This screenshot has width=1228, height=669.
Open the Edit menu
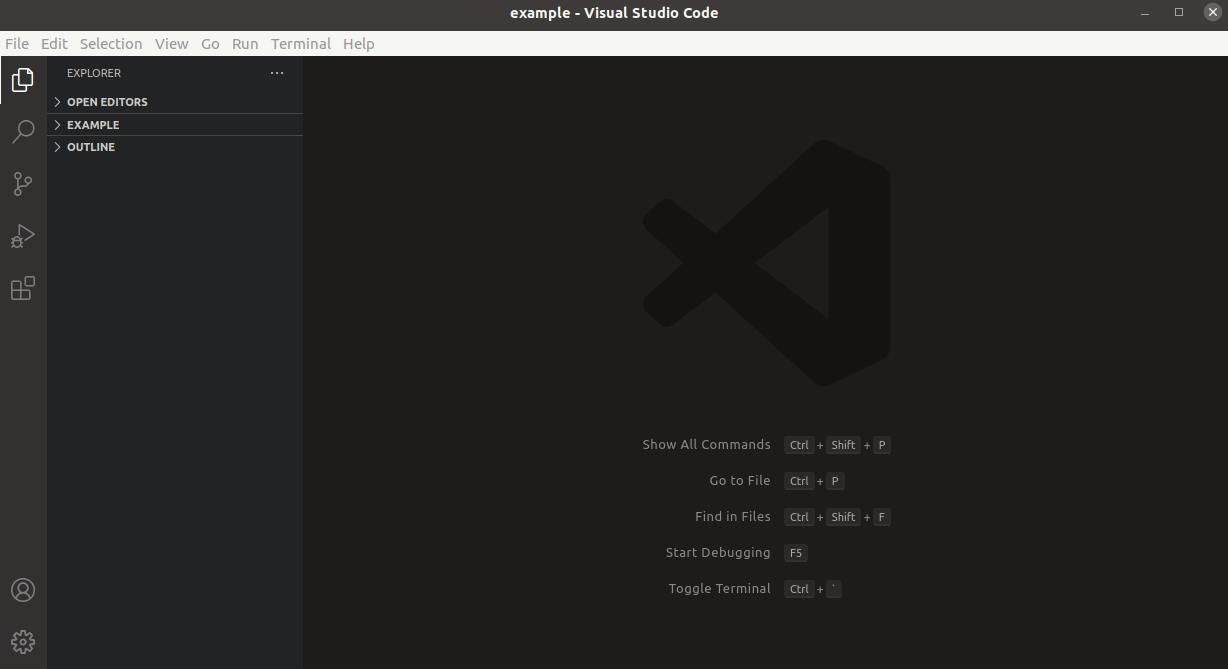tap(54, 44)
